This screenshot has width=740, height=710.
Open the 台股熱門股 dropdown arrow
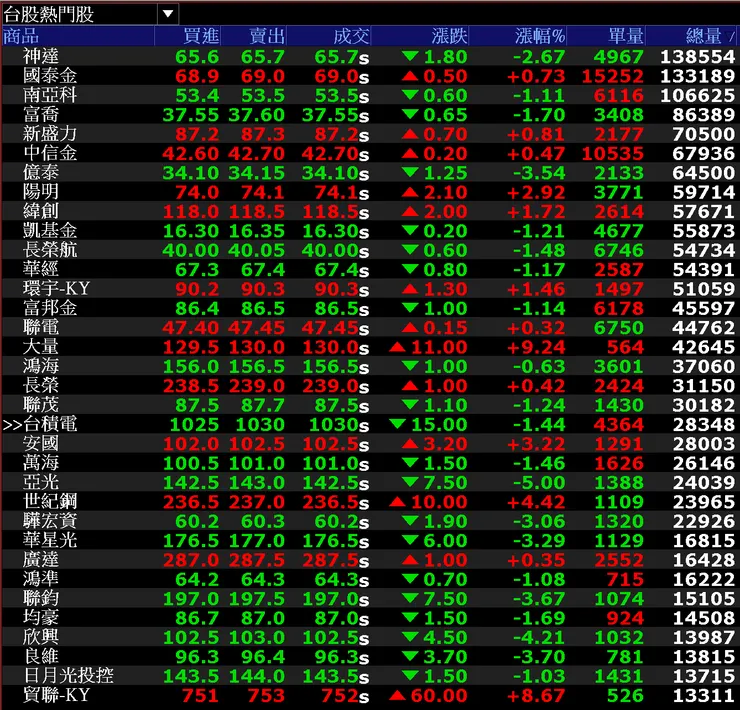coord(168,14)
